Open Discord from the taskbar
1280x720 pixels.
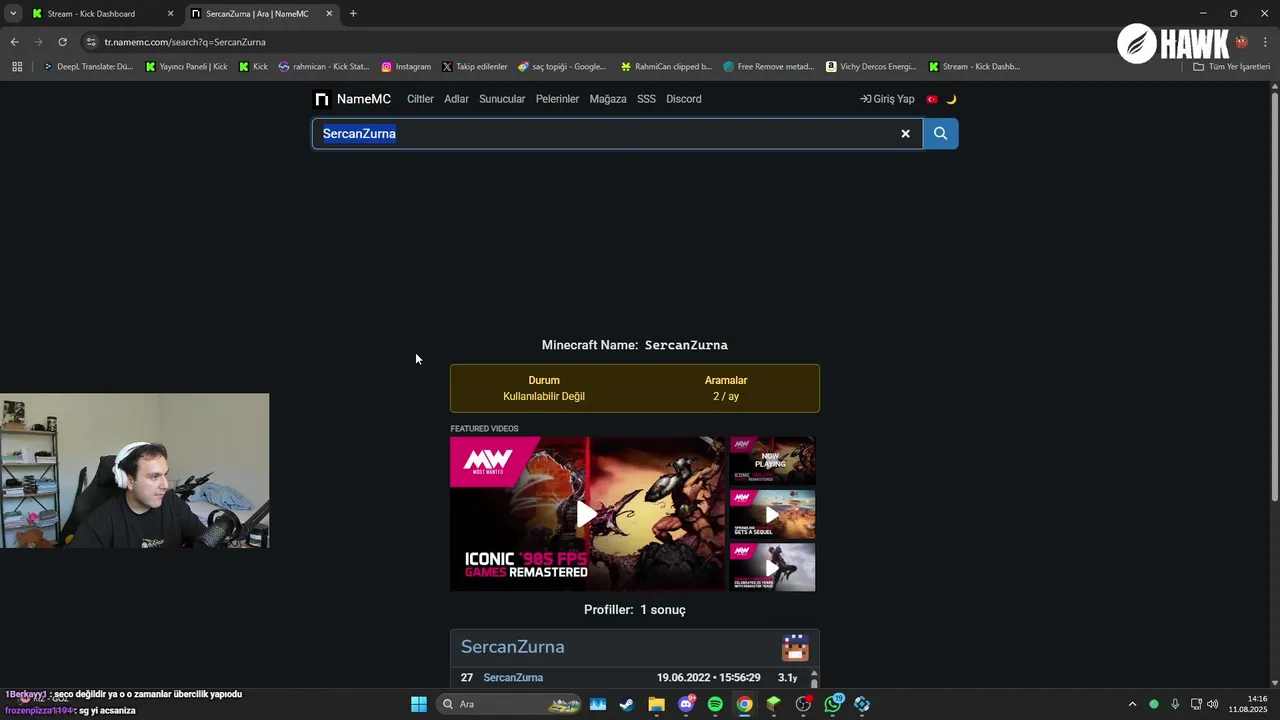(x=686, y=704)
